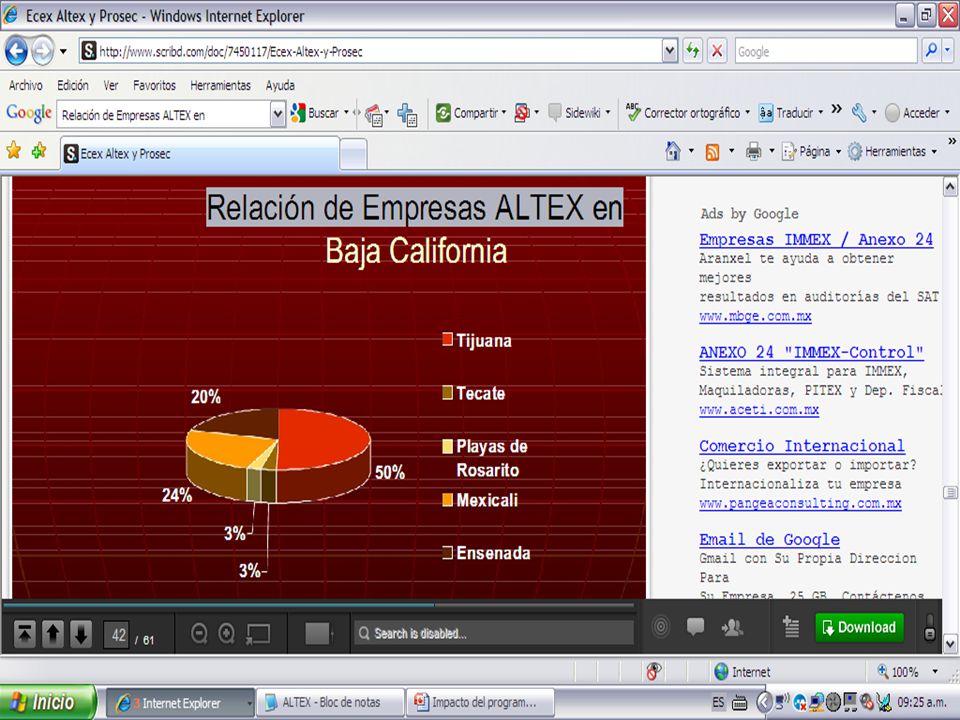960x720 pixels.
Task: Change the Scribd view mode
Action: click(318, 634)
